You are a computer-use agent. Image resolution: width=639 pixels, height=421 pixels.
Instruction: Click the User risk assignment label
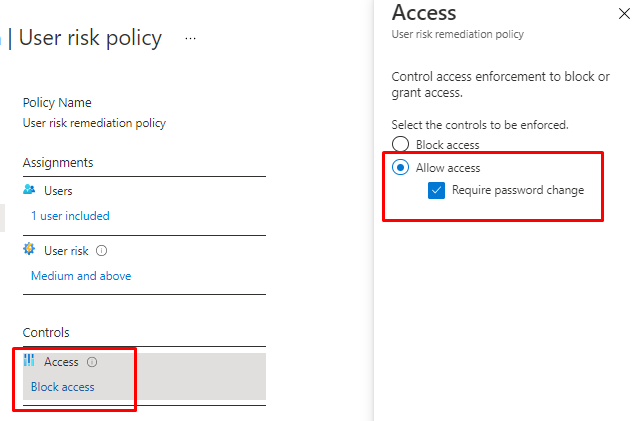68,251
